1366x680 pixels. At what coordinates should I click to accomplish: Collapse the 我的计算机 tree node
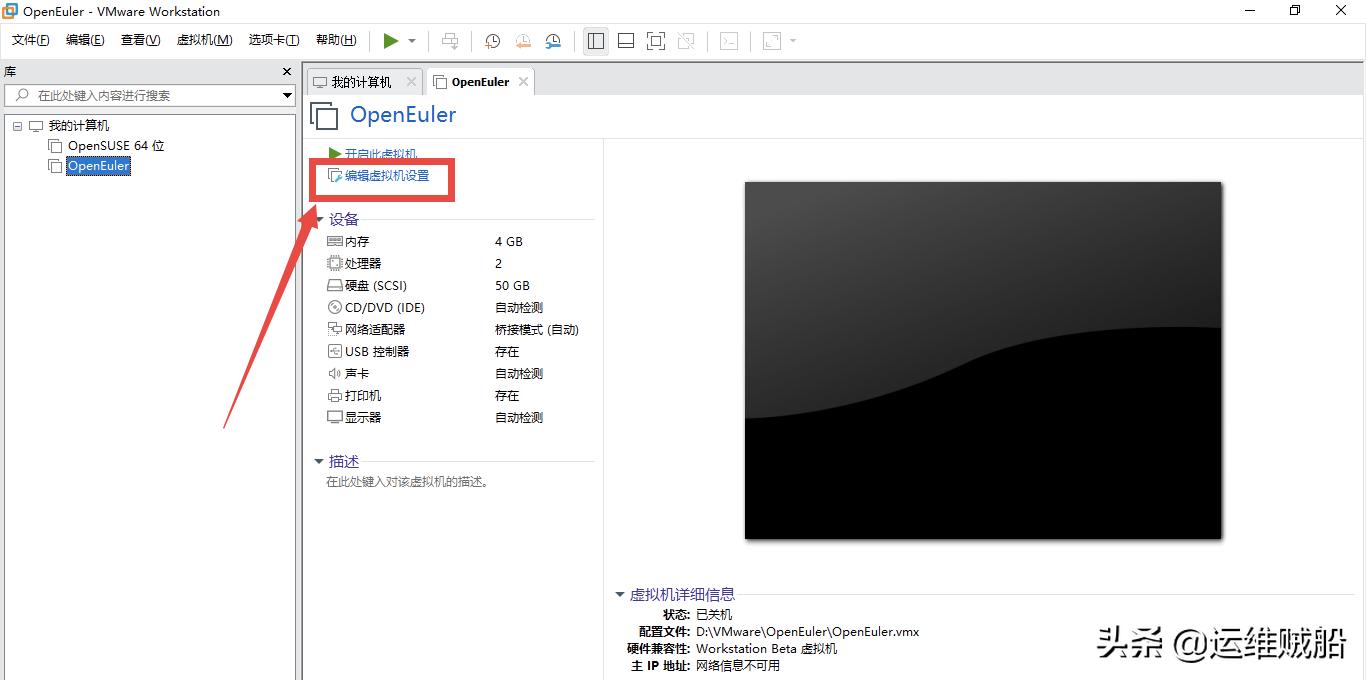[x=16, y=126]
